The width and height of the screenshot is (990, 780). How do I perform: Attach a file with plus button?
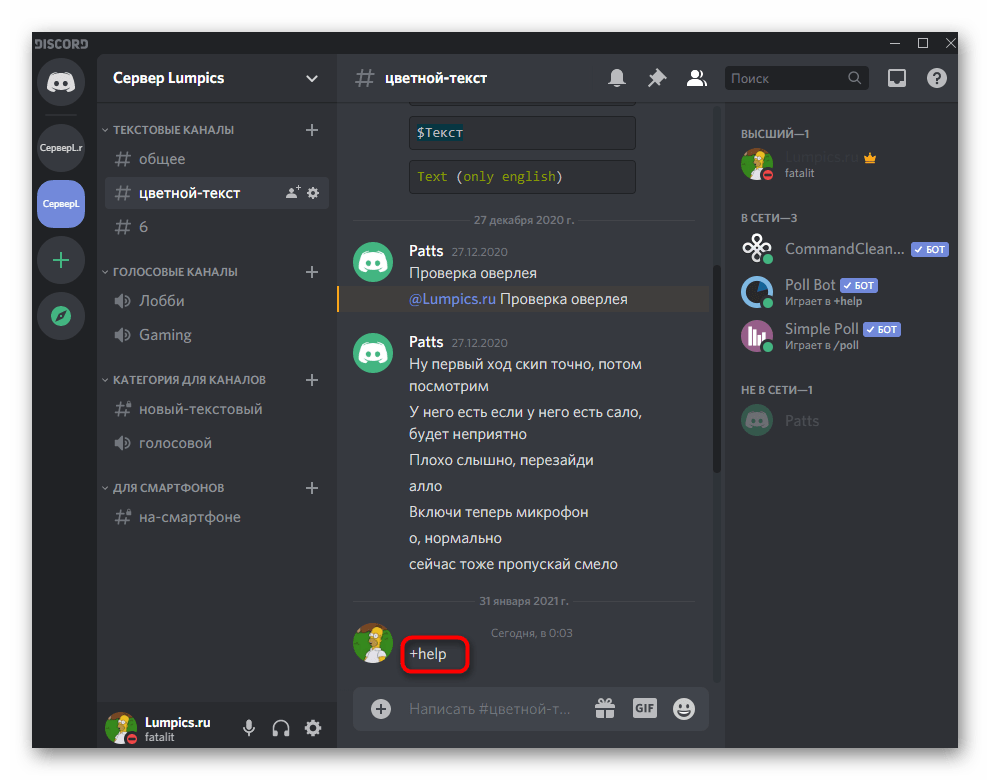pyautogui.click(x=381, y=709)
